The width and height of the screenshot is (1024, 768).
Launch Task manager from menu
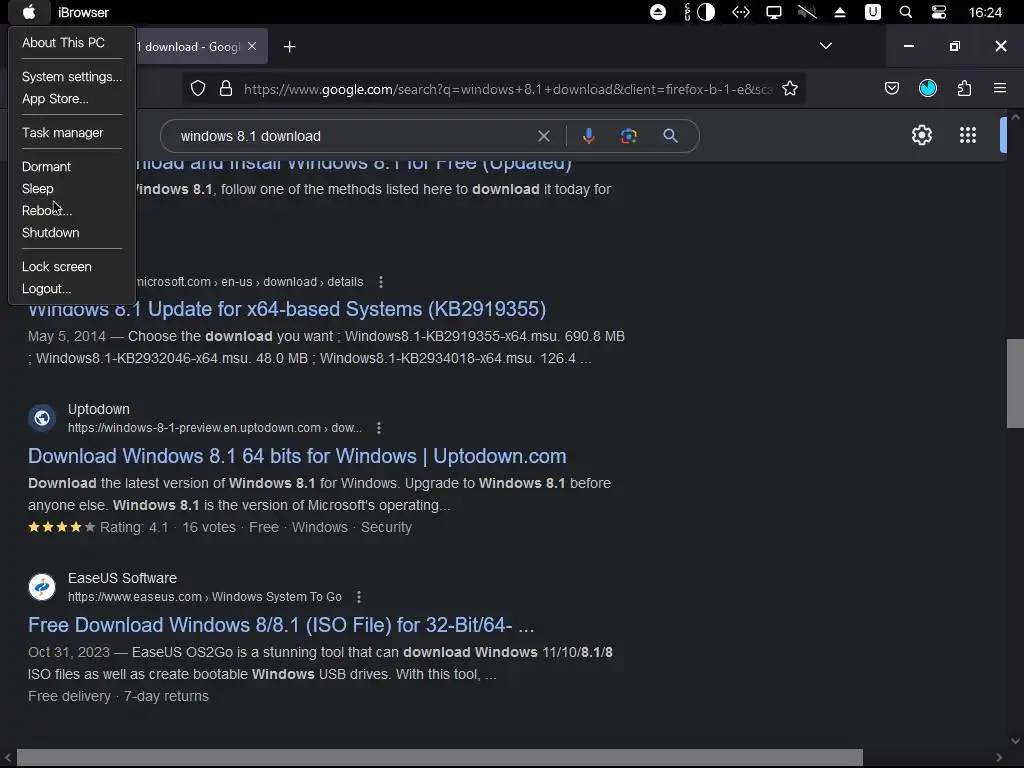click(63, 133)
